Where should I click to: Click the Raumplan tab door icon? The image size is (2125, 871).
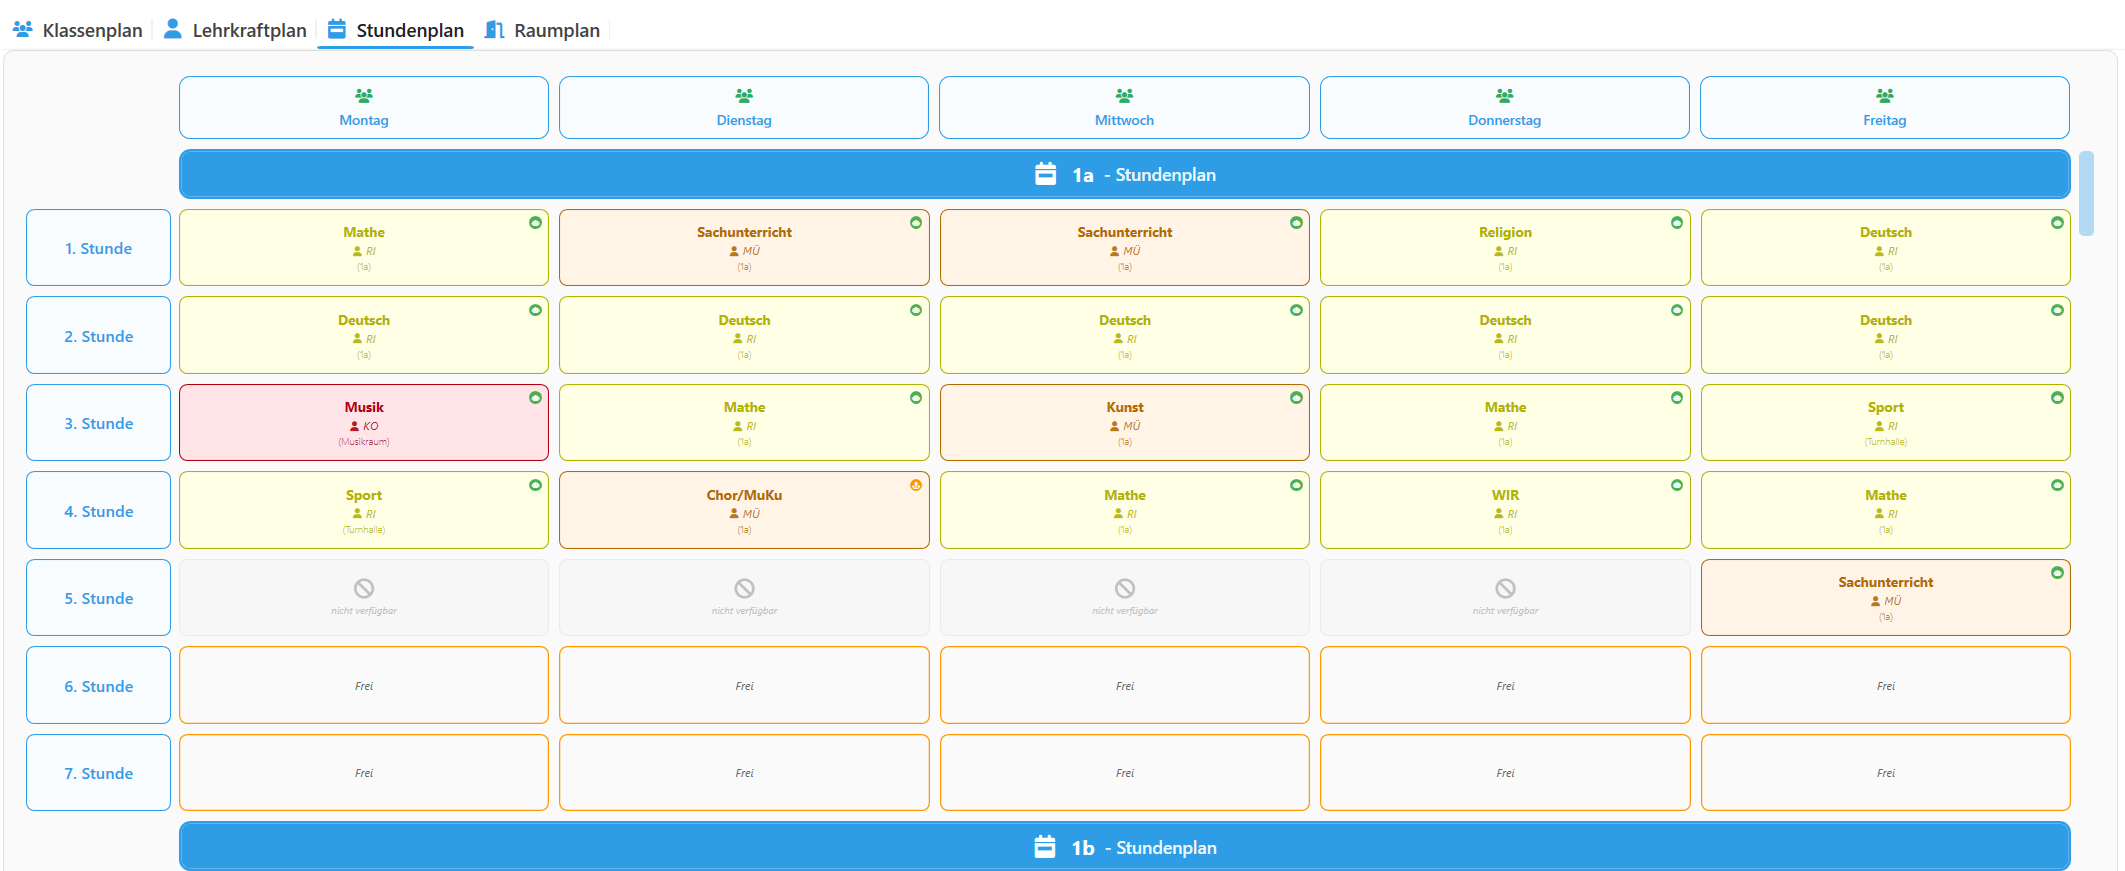(x=494, y=29)
